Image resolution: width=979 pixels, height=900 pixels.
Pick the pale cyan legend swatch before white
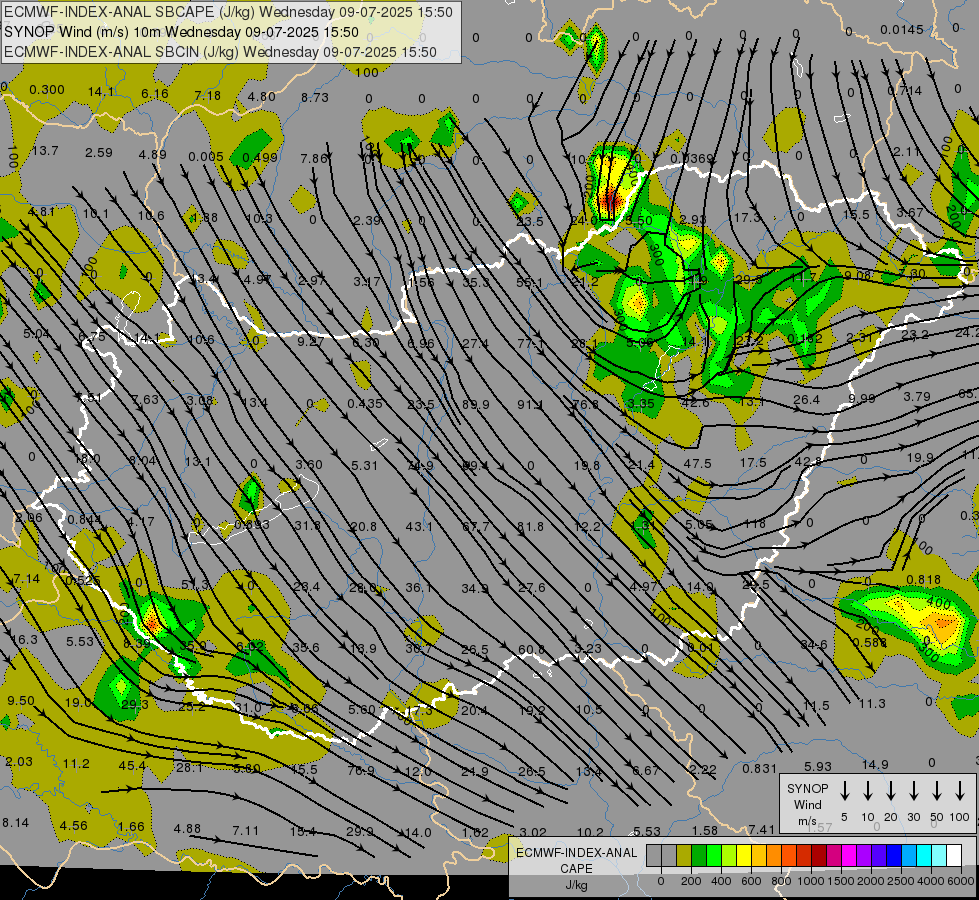click(x=939, y=855)
